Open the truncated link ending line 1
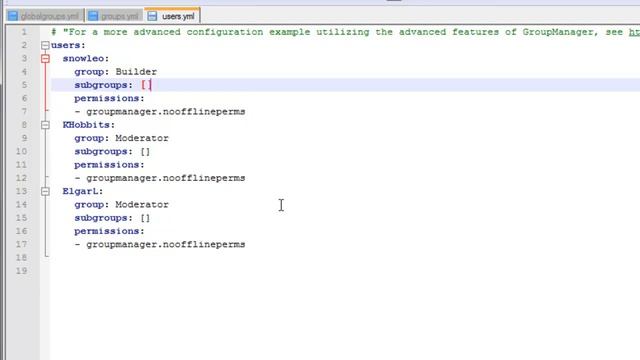This screenshot has height=360, width=640. click(634, 32)
